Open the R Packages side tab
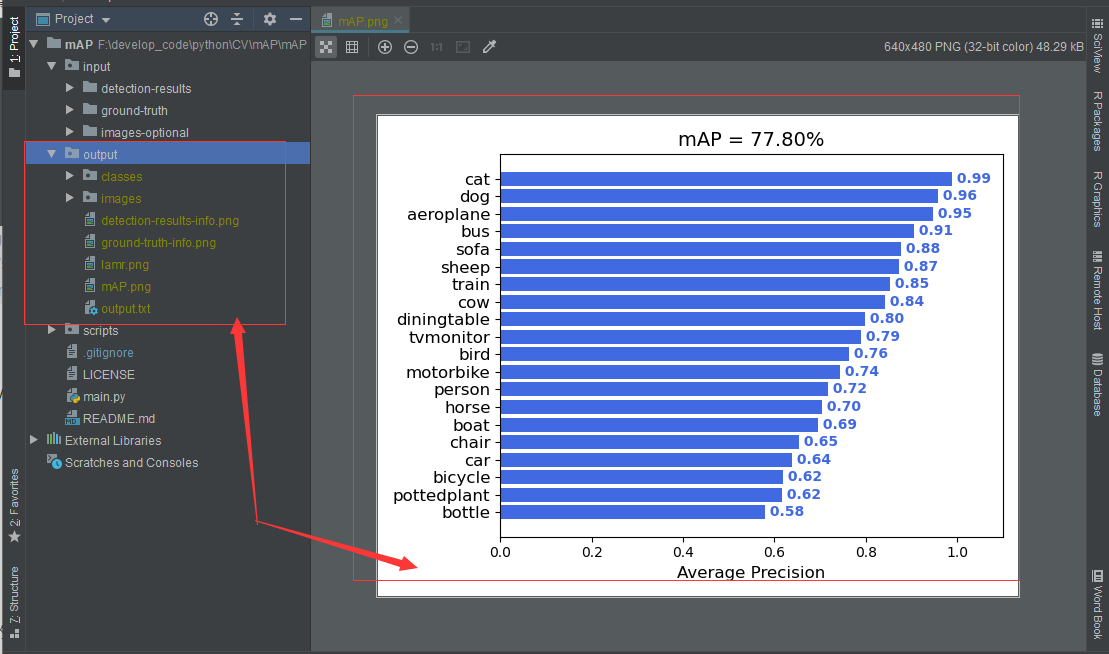Image resolution: width=1109 pixels, height=654 pixels. point(1098,121)
